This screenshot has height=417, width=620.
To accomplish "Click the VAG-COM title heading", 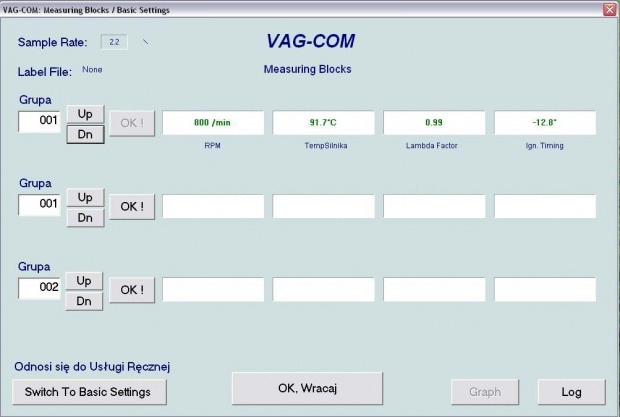I will [310, 41].
